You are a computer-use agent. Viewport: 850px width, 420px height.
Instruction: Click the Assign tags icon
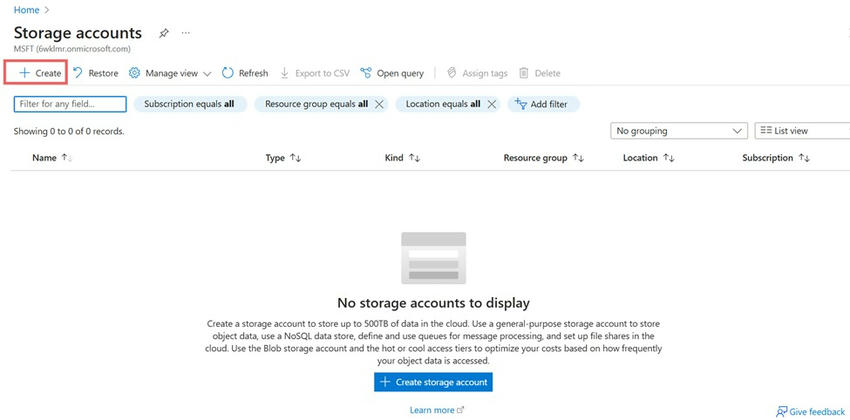pos(452,73)
